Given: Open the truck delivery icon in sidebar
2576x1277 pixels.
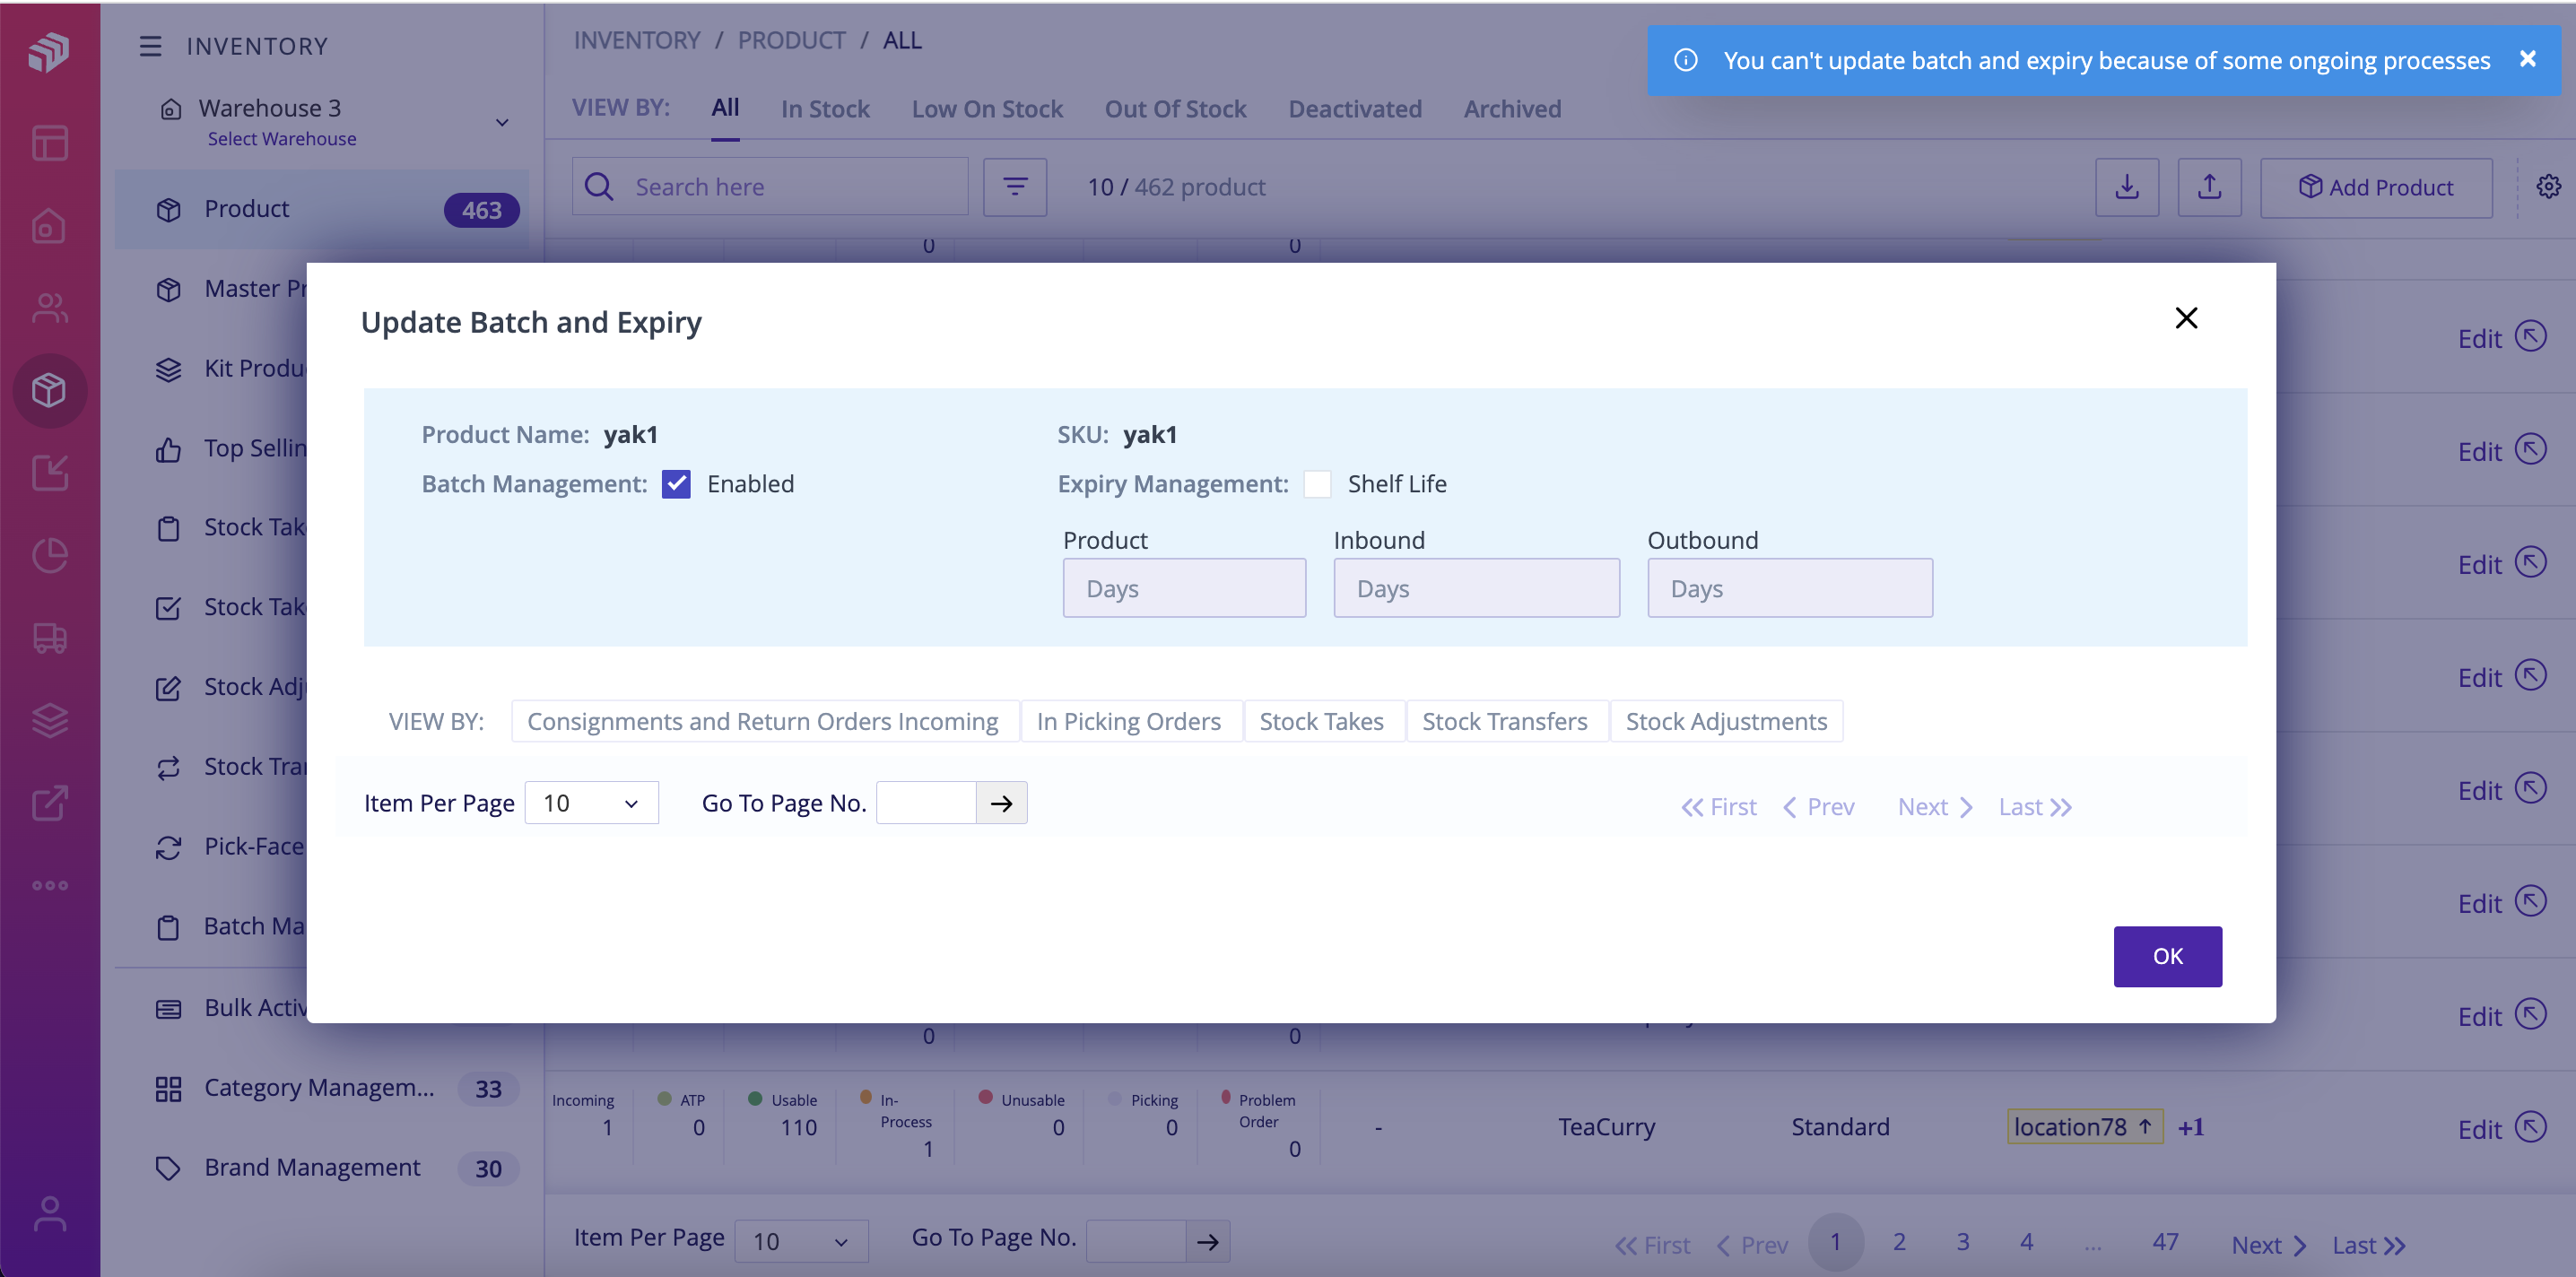Looking at the screenshot, I should point(49,639).
